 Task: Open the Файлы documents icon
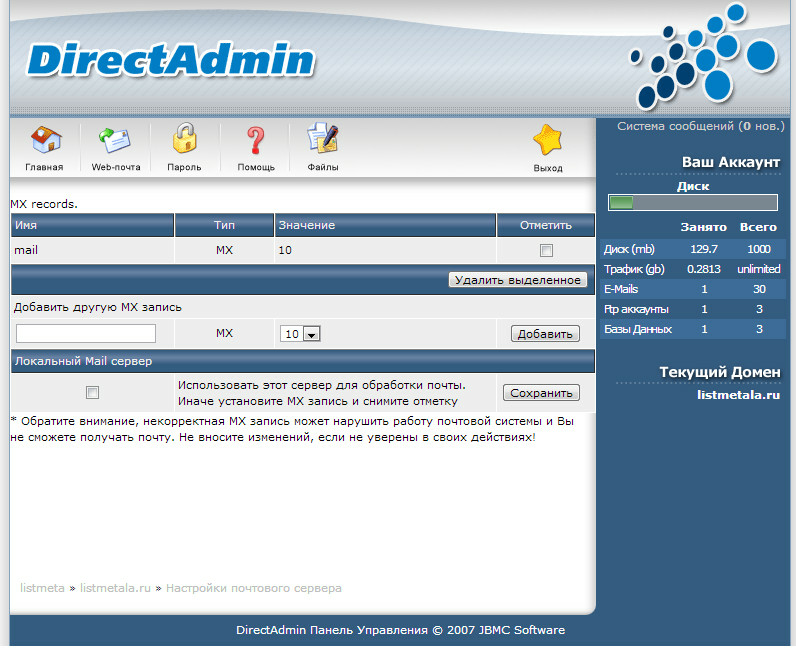pos(322,138)
